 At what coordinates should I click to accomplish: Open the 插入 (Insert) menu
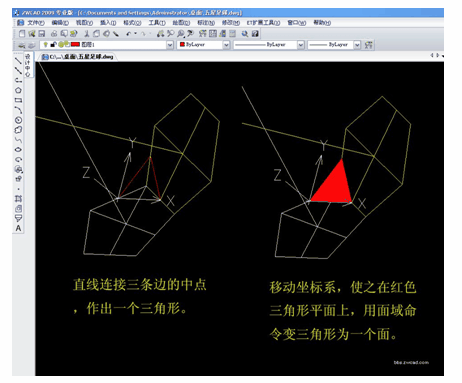(108, 23)
